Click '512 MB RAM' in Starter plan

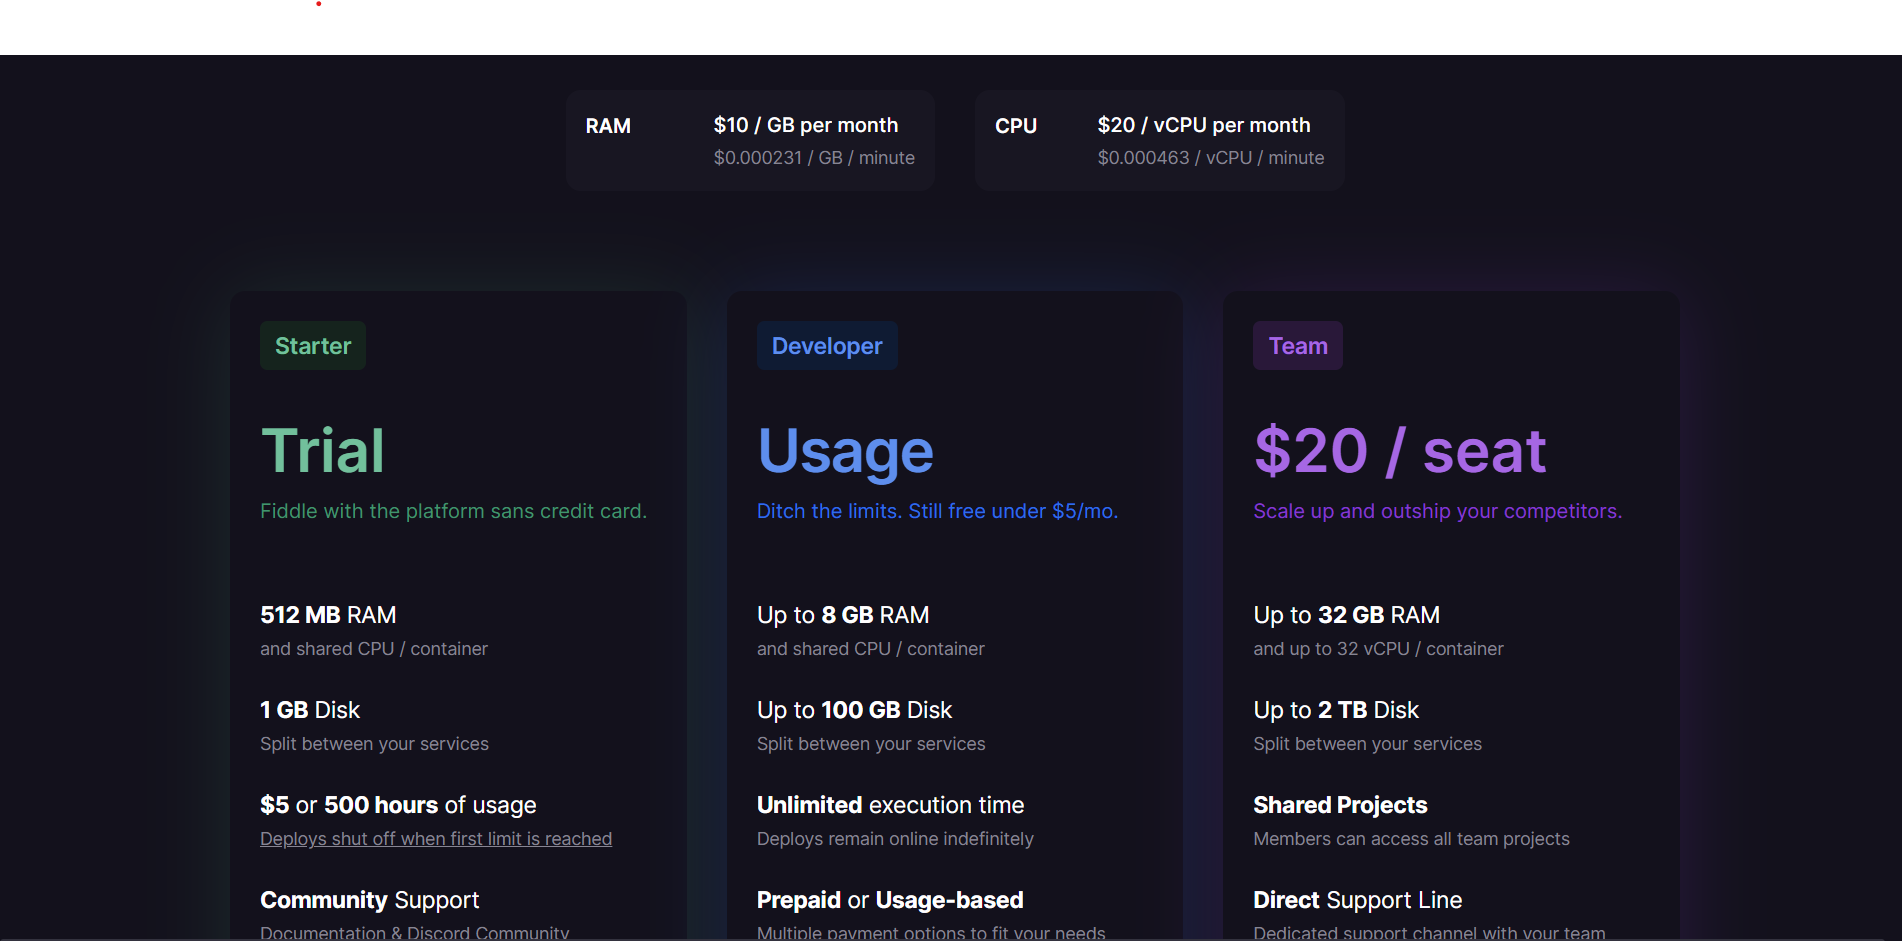[328, 615]
